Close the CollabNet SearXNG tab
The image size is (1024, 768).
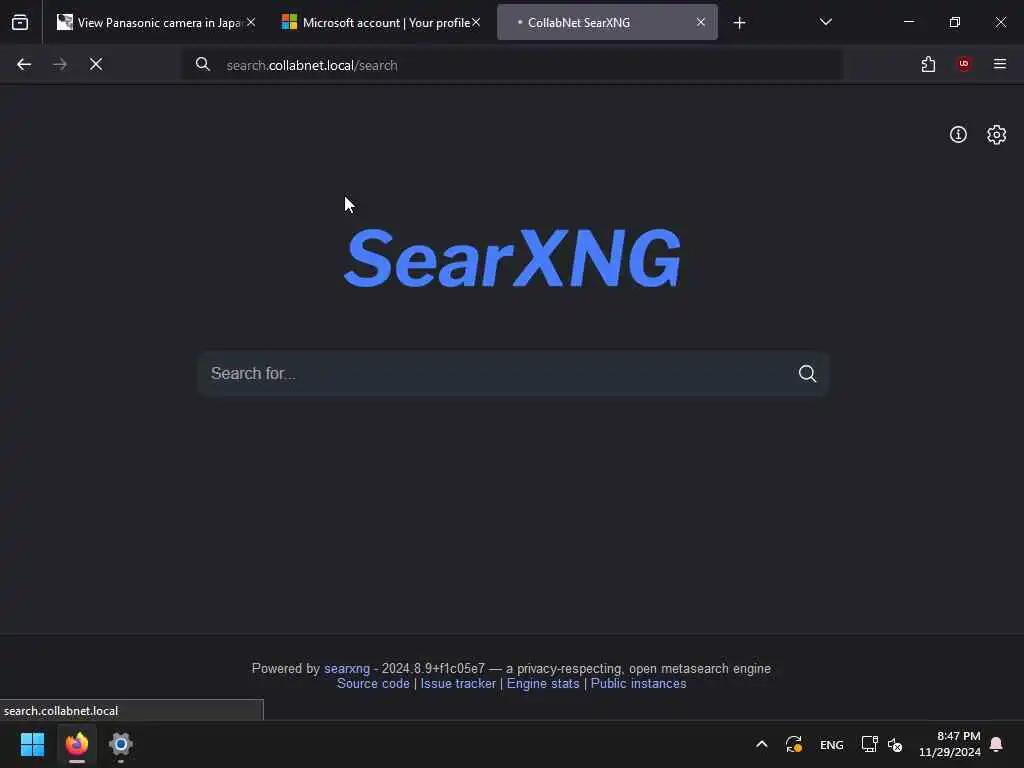[x=701, y=22]
